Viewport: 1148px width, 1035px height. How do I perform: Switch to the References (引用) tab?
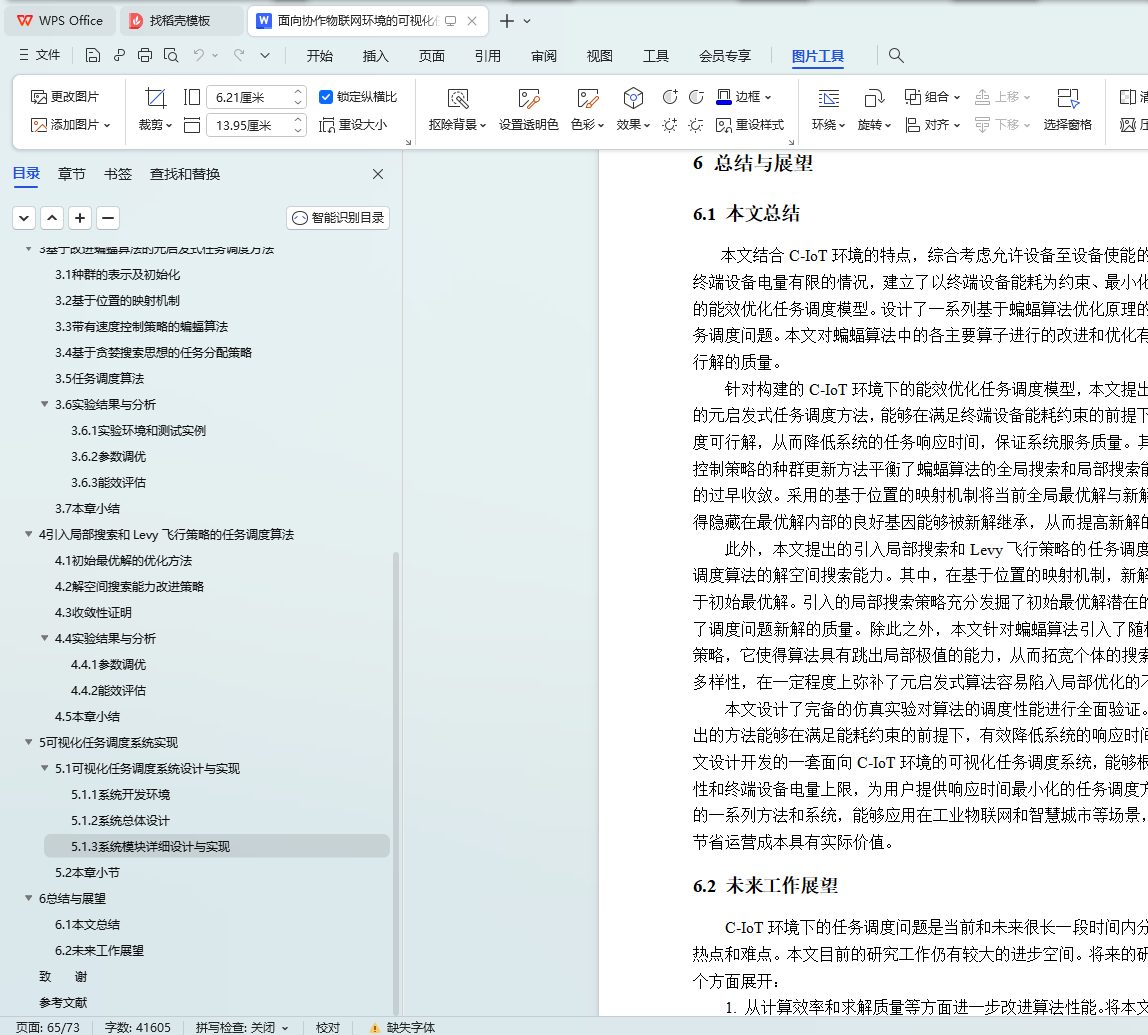click(x=488, y=56)
